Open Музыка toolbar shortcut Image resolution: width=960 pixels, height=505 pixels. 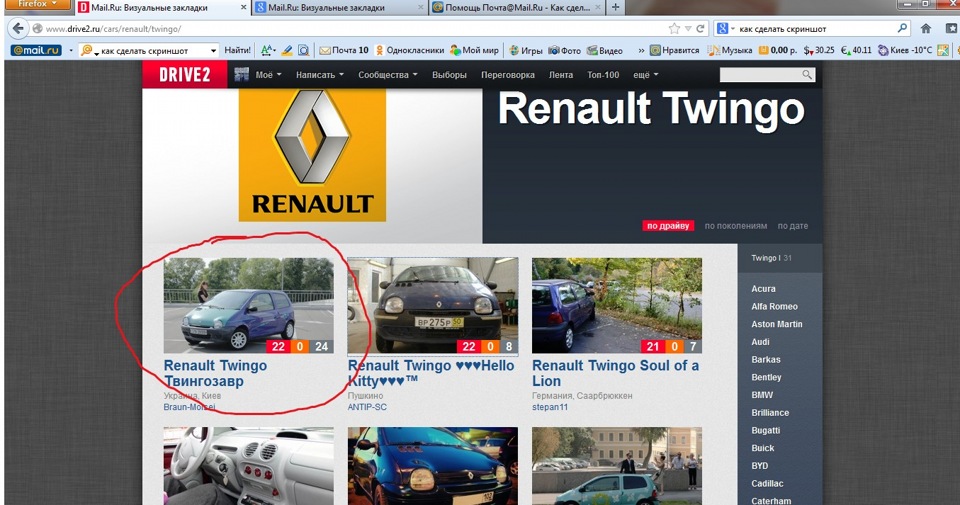click(730, 50)
